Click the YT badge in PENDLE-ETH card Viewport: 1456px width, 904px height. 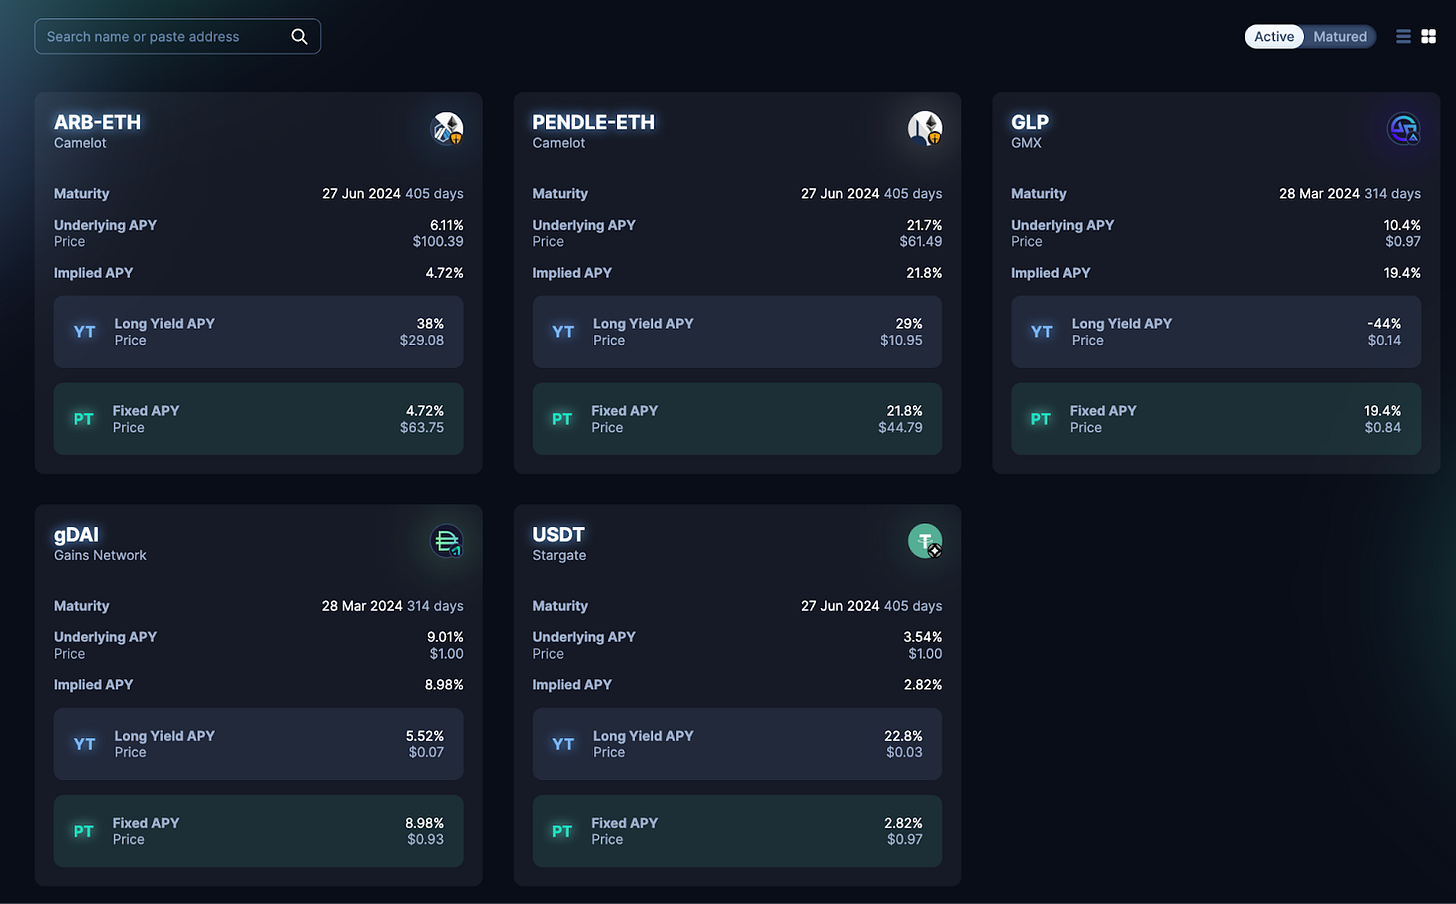[563, 332]
